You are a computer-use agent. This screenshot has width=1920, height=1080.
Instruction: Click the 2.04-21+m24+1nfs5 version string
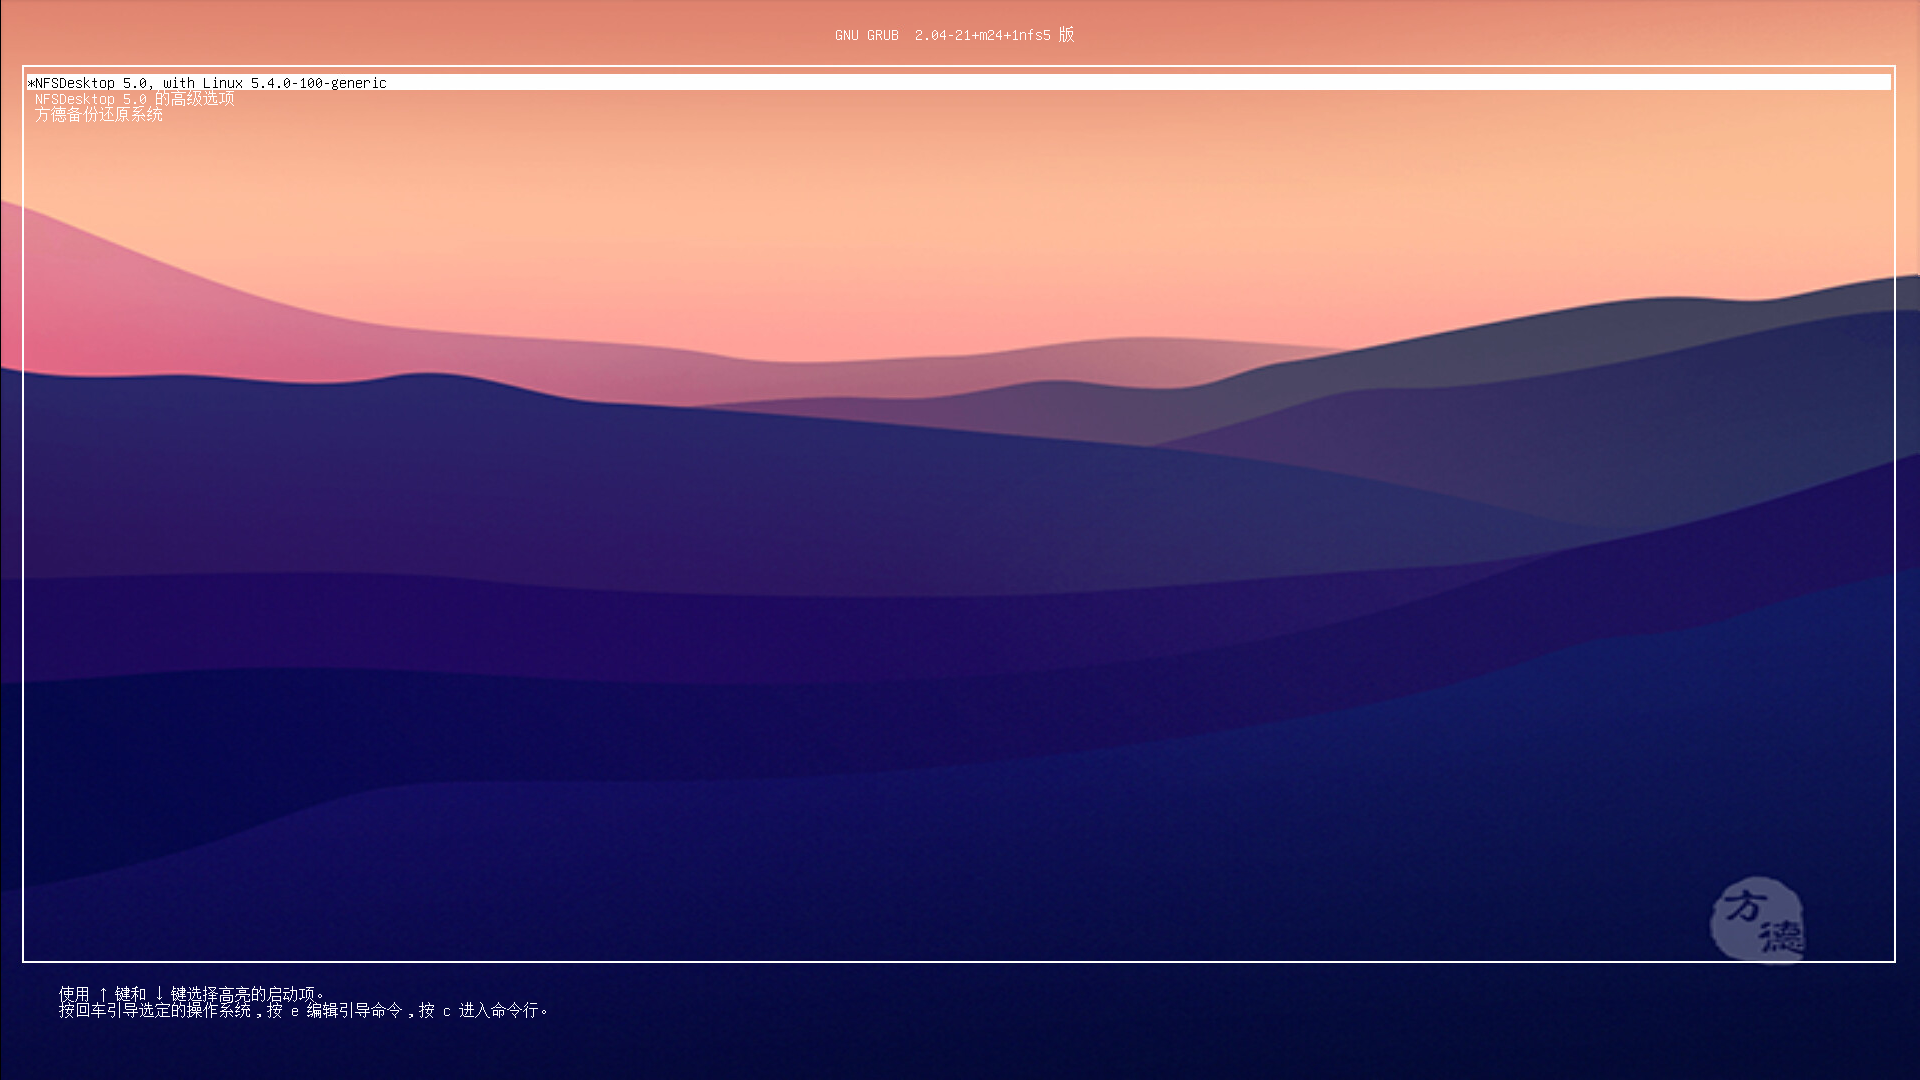982,35
